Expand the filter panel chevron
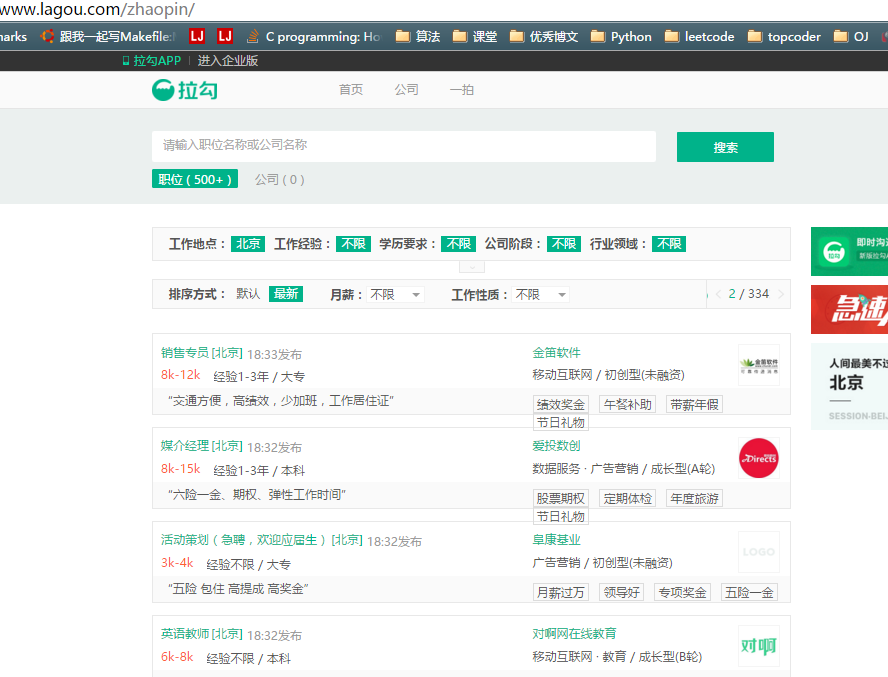The image size is (888, 677). point(472,266)
